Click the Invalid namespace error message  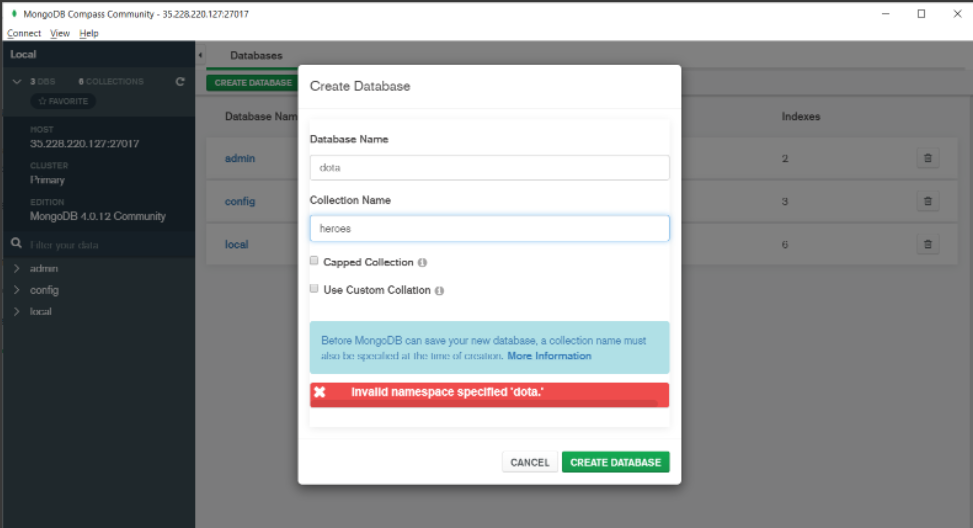pyautogui.click(x=447, y=392)
